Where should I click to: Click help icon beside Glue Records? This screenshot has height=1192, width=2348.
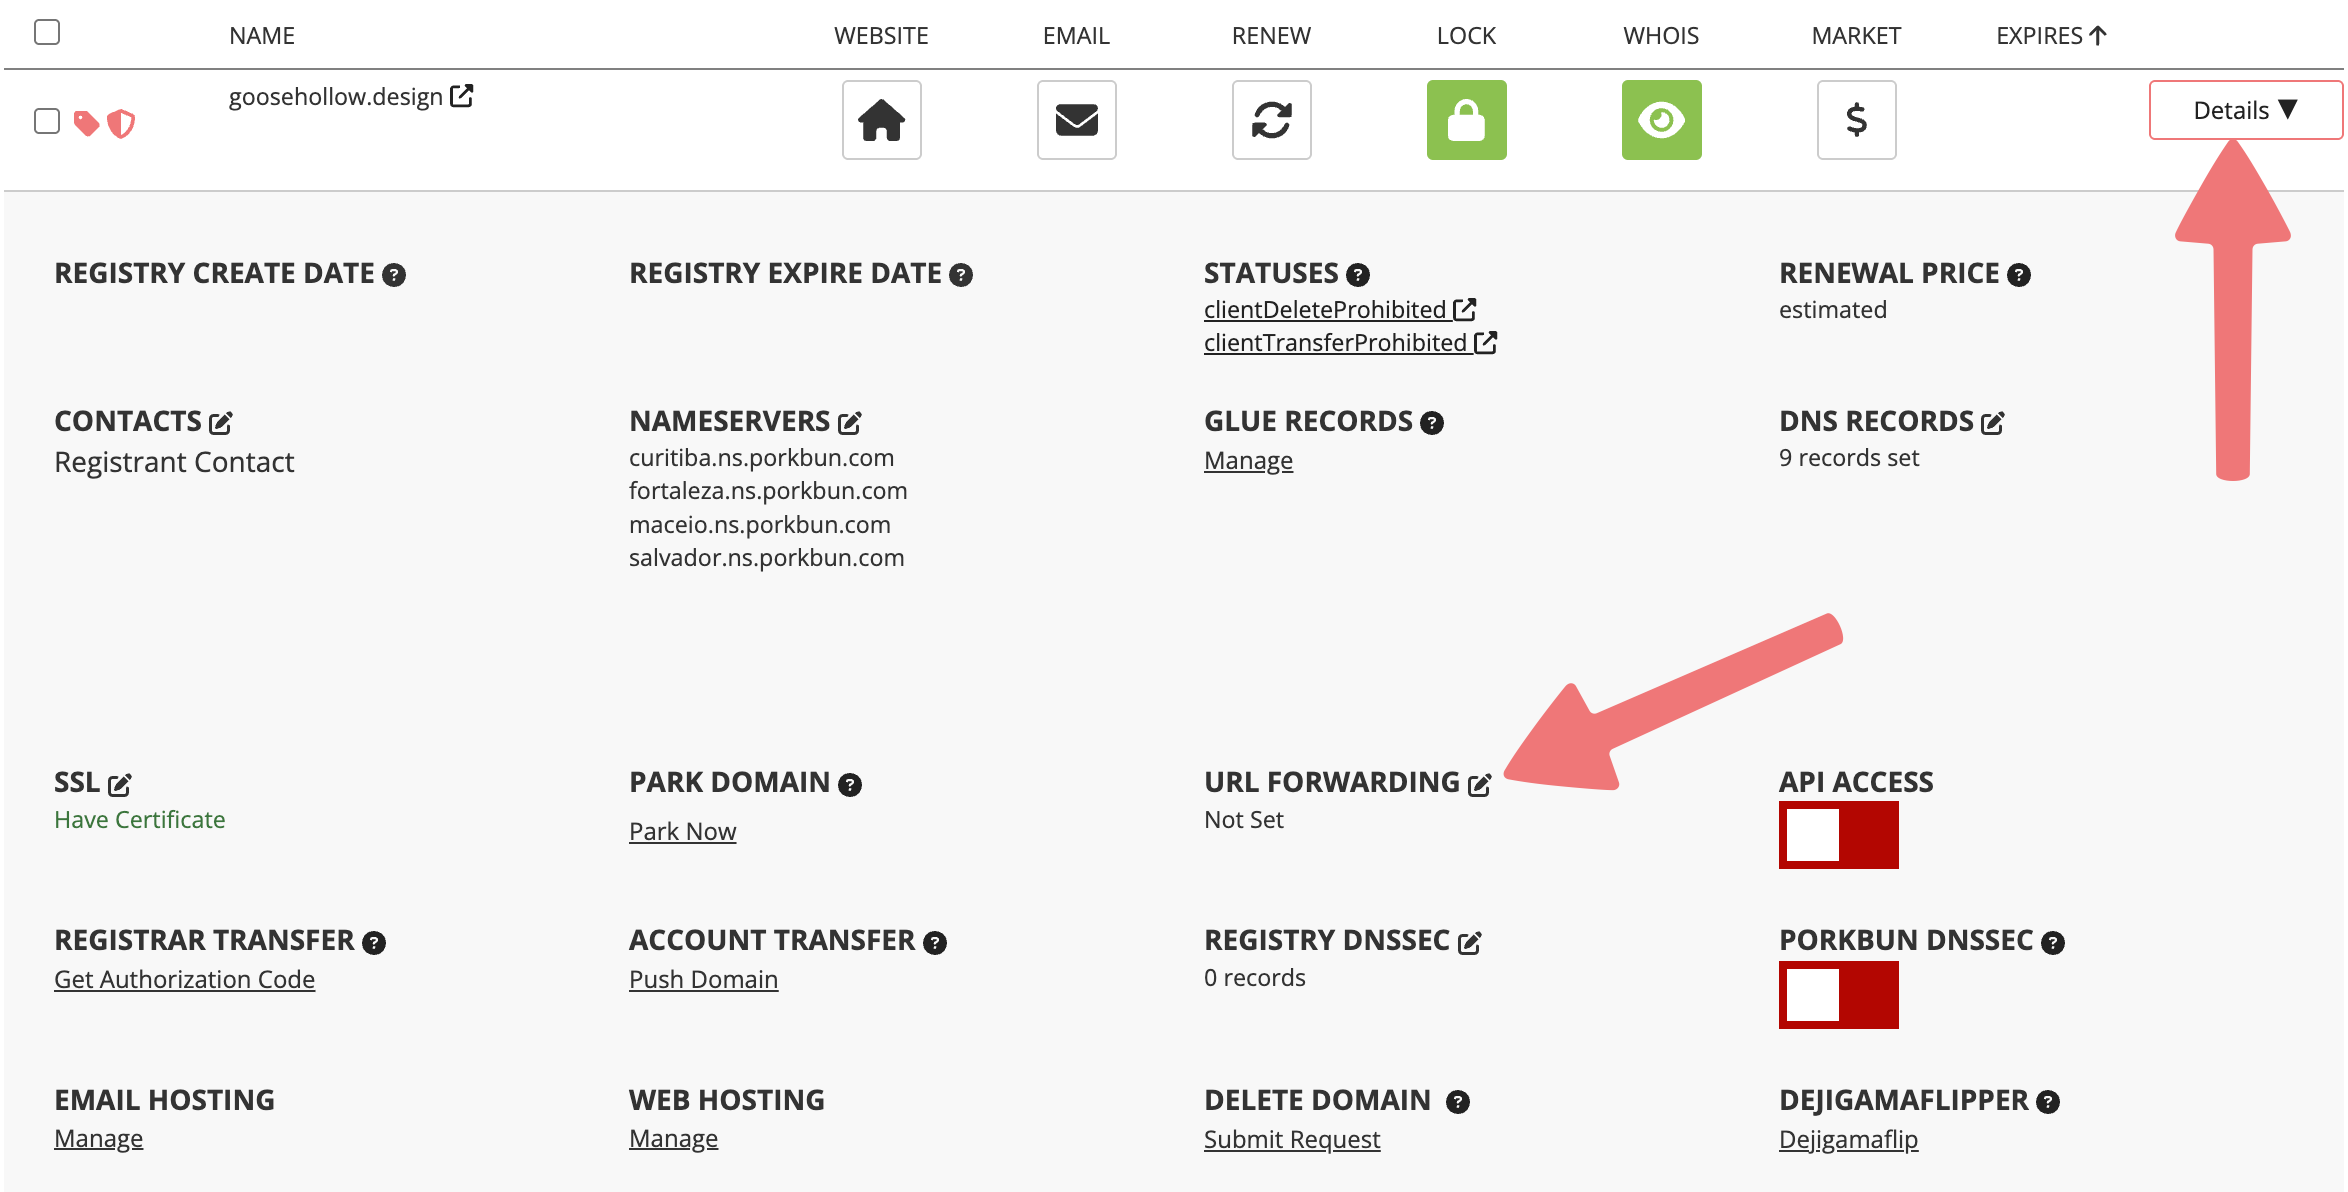tap(1432, 423)
